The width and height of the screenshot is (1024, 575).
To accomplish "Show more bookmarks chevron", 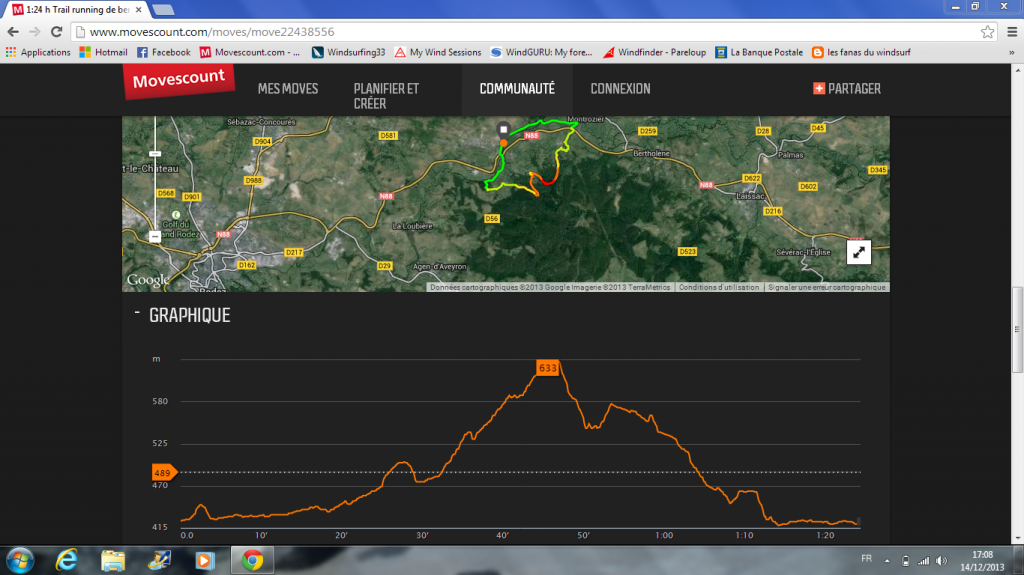I will point(1012,52).
